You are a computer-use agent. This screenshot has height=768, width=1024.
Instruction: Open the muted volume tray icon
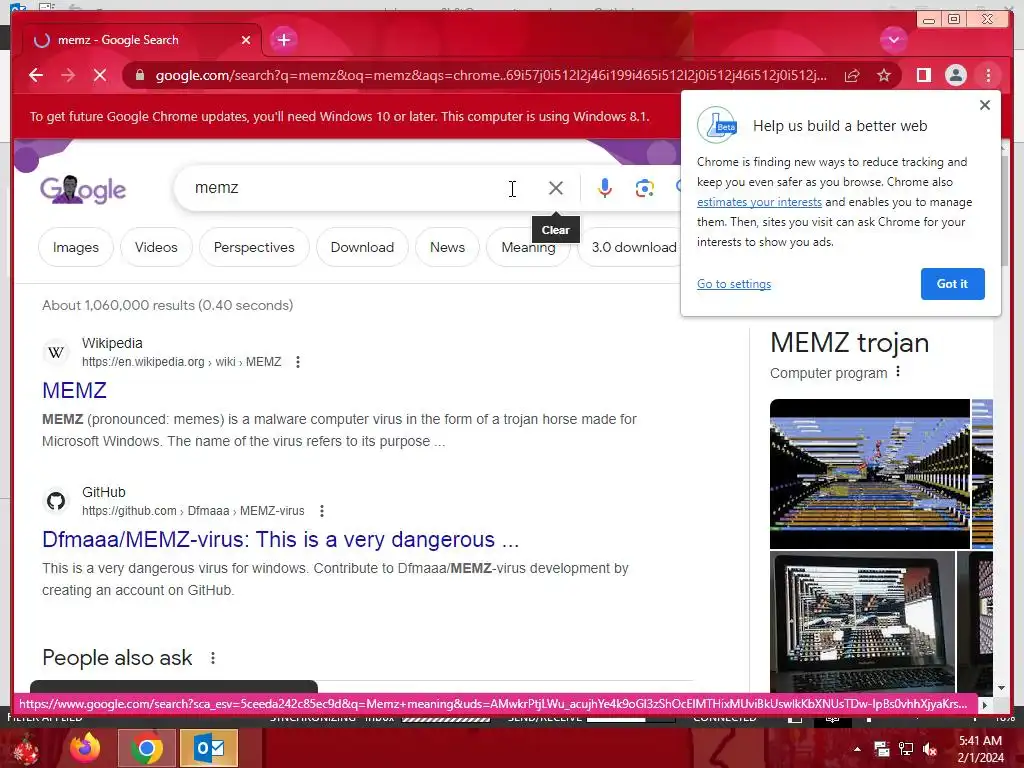coord(930,749)
